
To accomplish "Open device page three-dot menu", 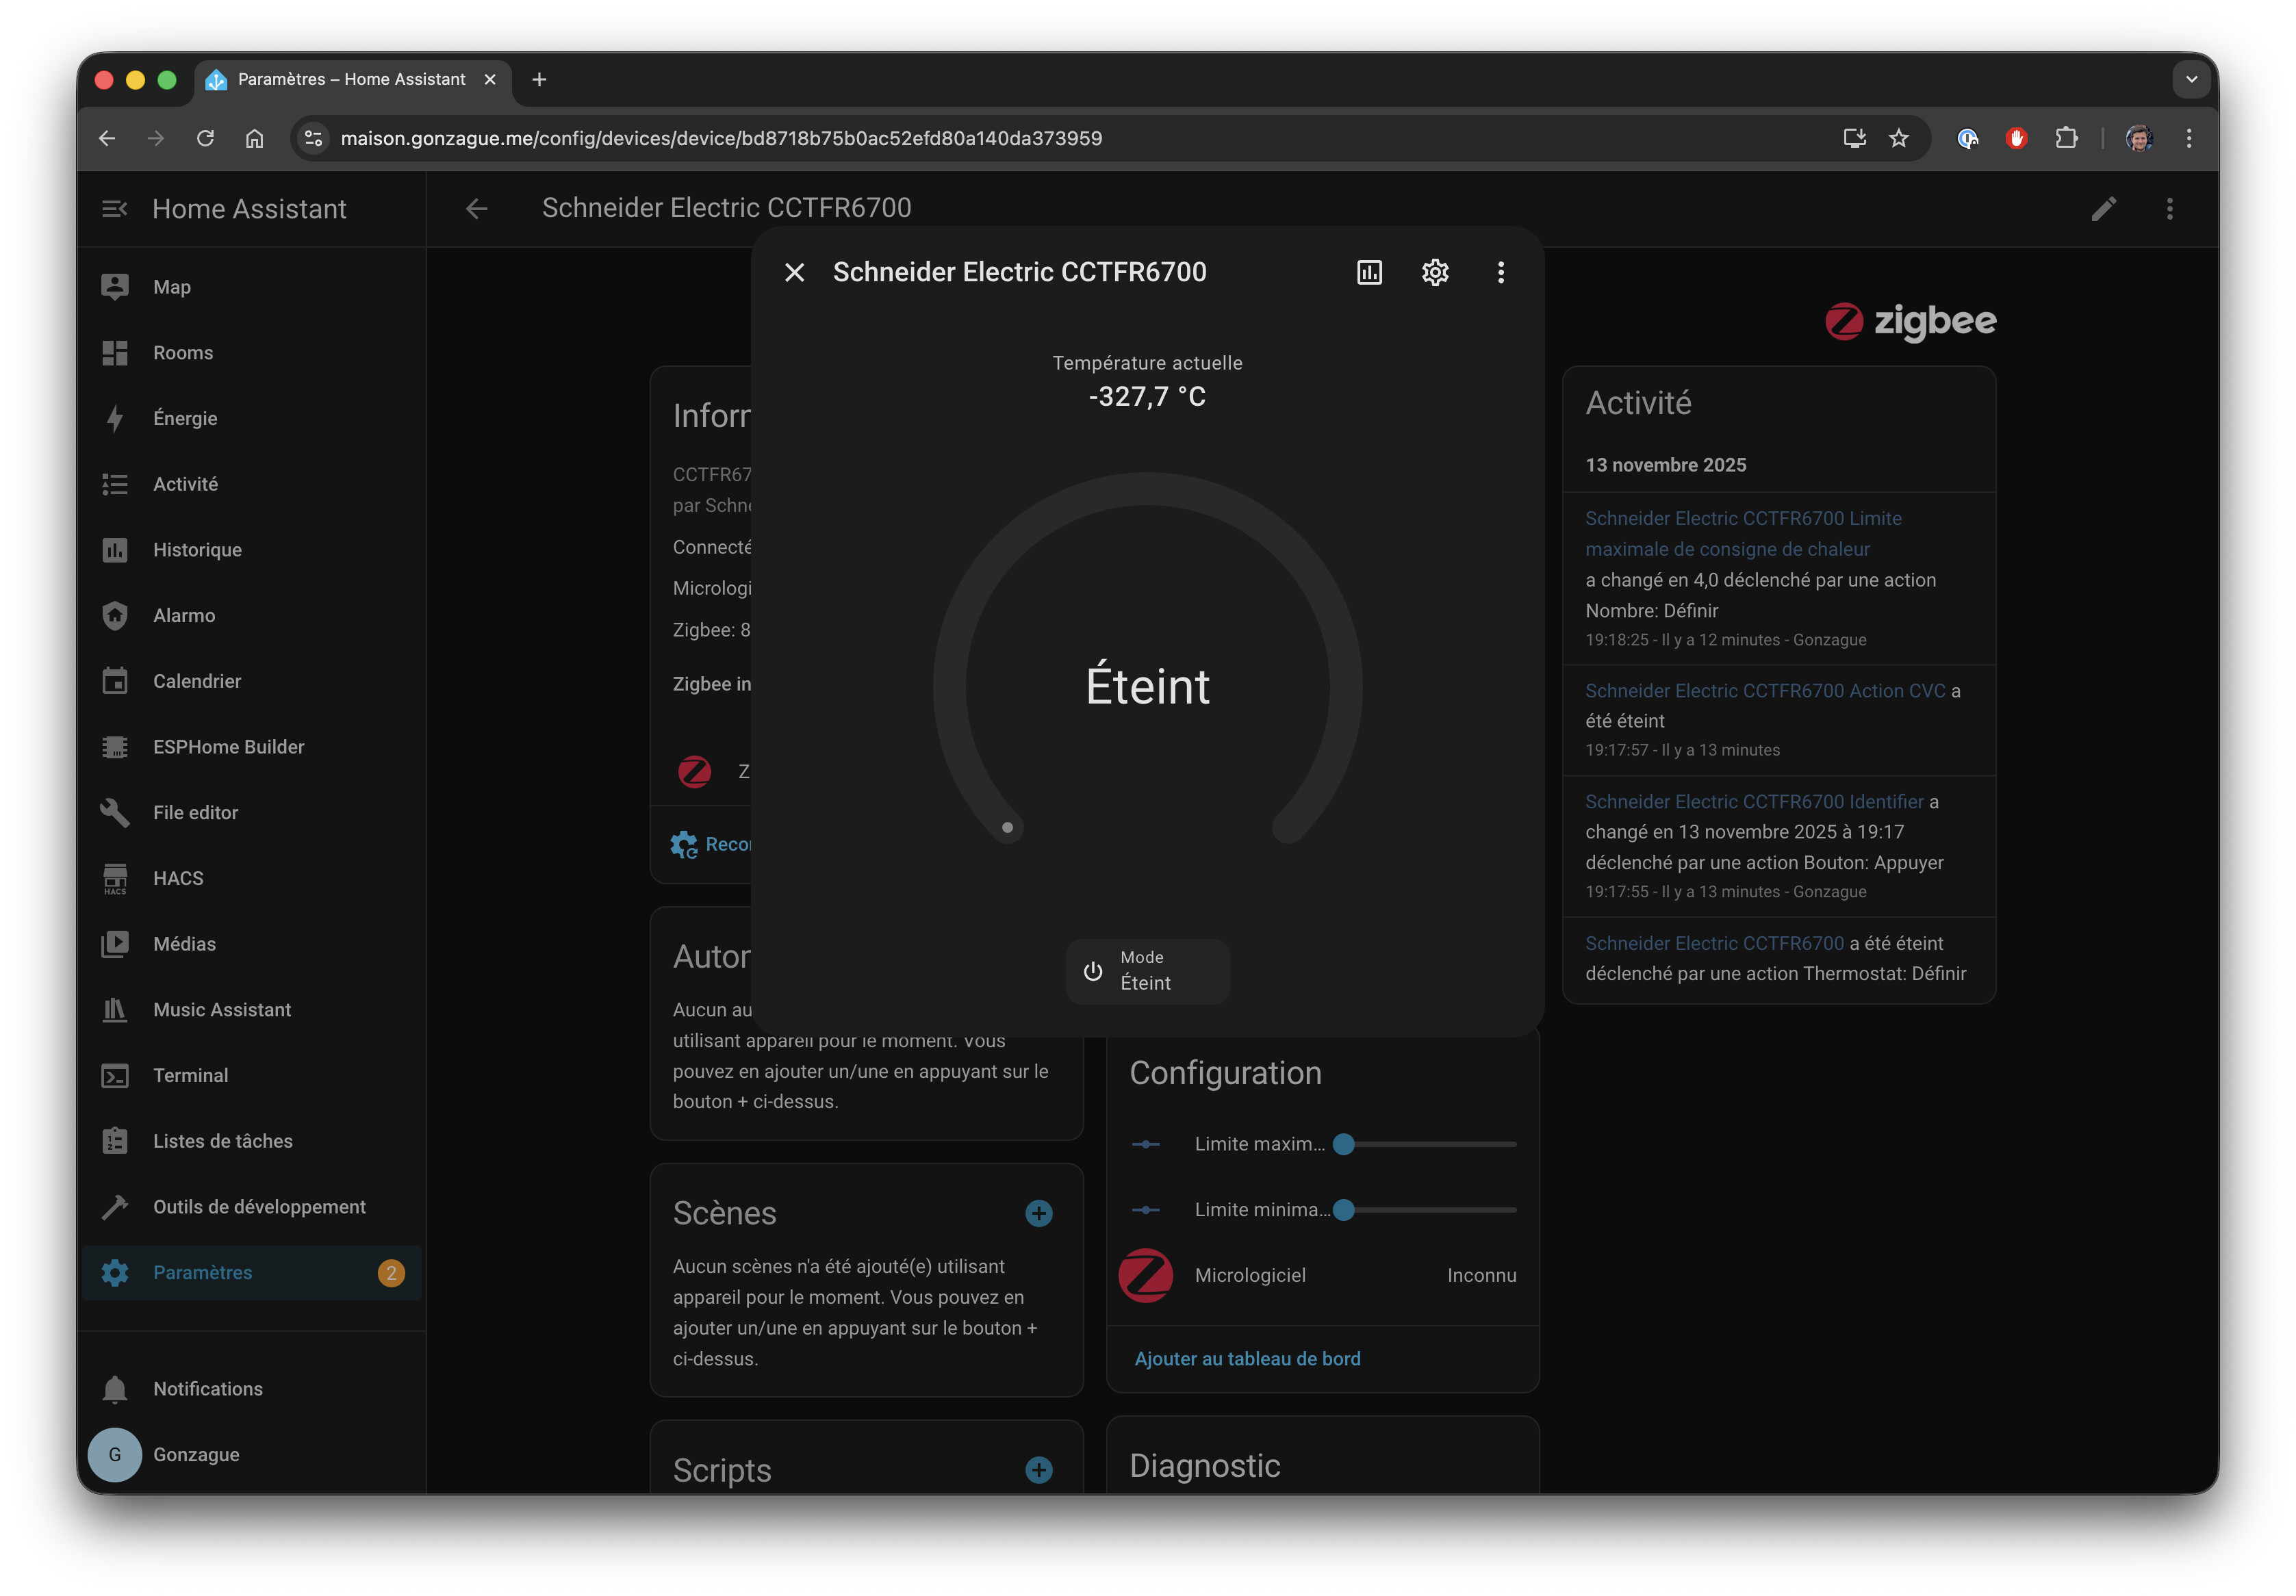I will coord(2169,208).
